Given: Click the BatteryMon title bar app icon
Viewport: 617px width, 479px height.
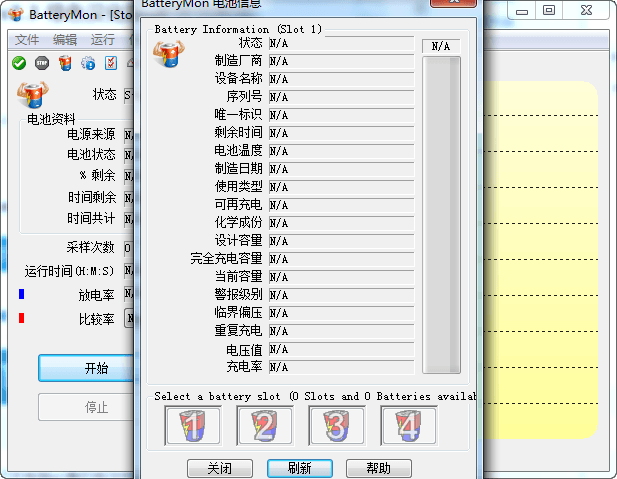Looking at the screenshot, I should (16, 15).
